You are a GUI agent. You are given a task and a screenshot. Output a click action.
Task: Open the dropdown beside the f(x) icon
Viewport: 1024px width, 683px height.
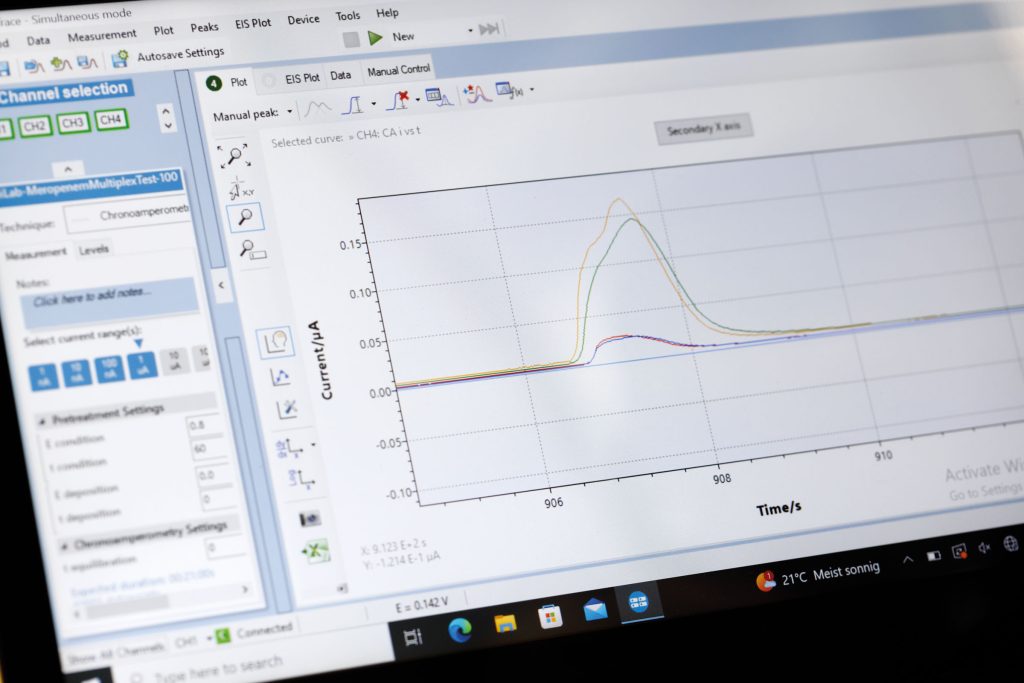click(x=532, y=89)
